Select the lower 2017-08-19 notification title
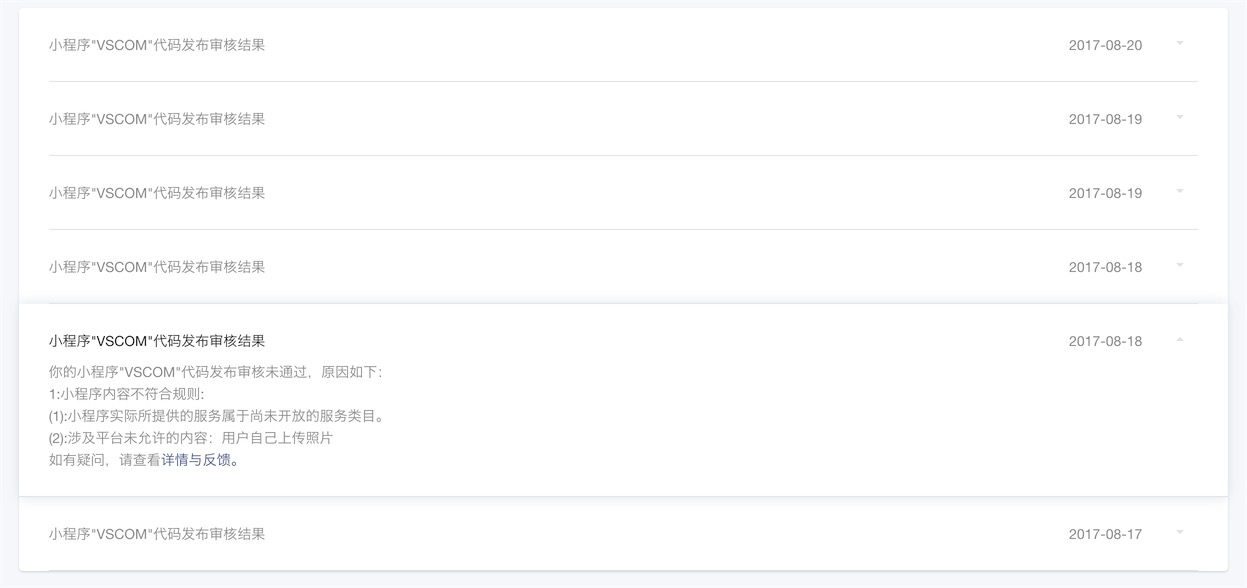 point(157,193)
